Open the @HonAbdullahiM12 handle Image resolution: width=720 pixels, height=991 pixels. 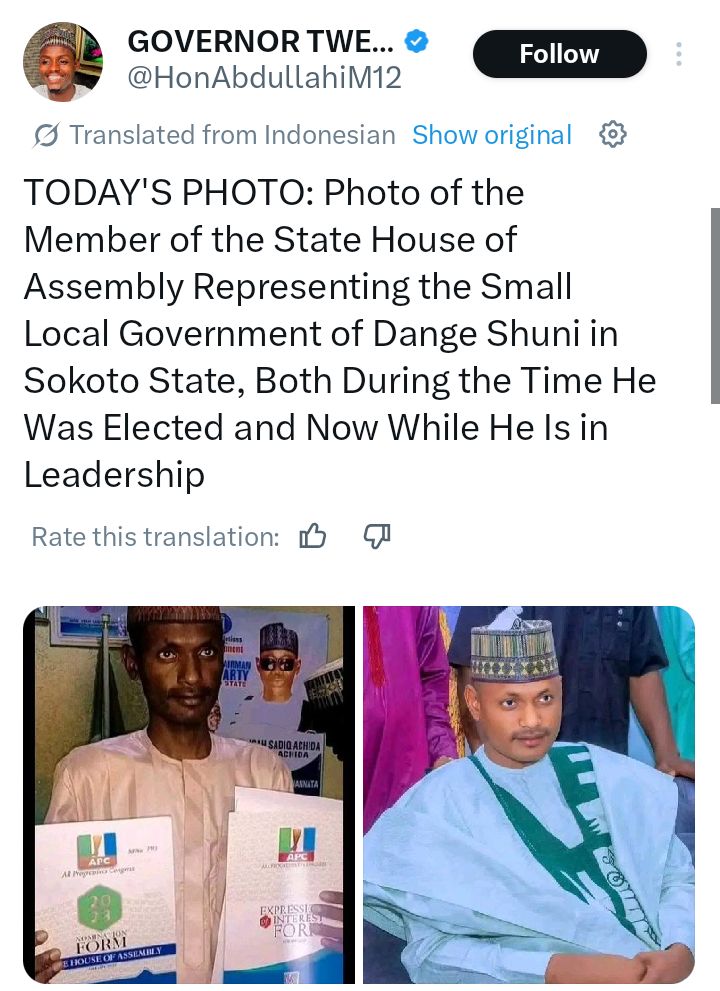point(264,78)
